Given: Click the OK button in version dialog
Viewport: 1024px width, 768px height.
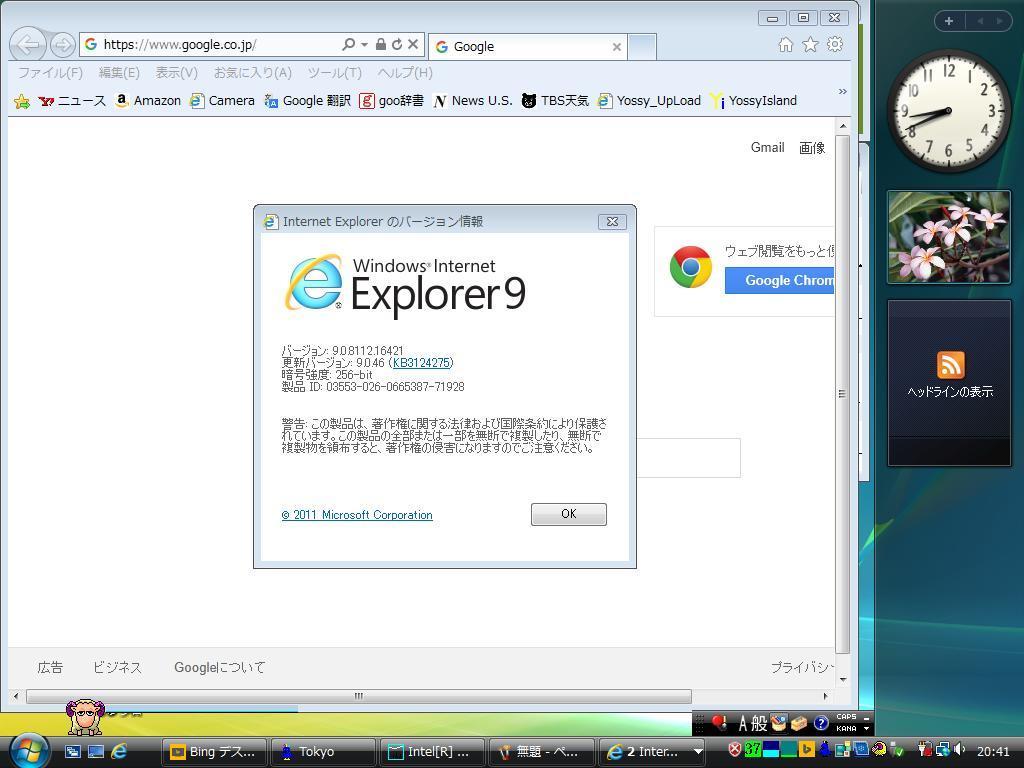Looking at the screenshot, I should tap(569, 514).
